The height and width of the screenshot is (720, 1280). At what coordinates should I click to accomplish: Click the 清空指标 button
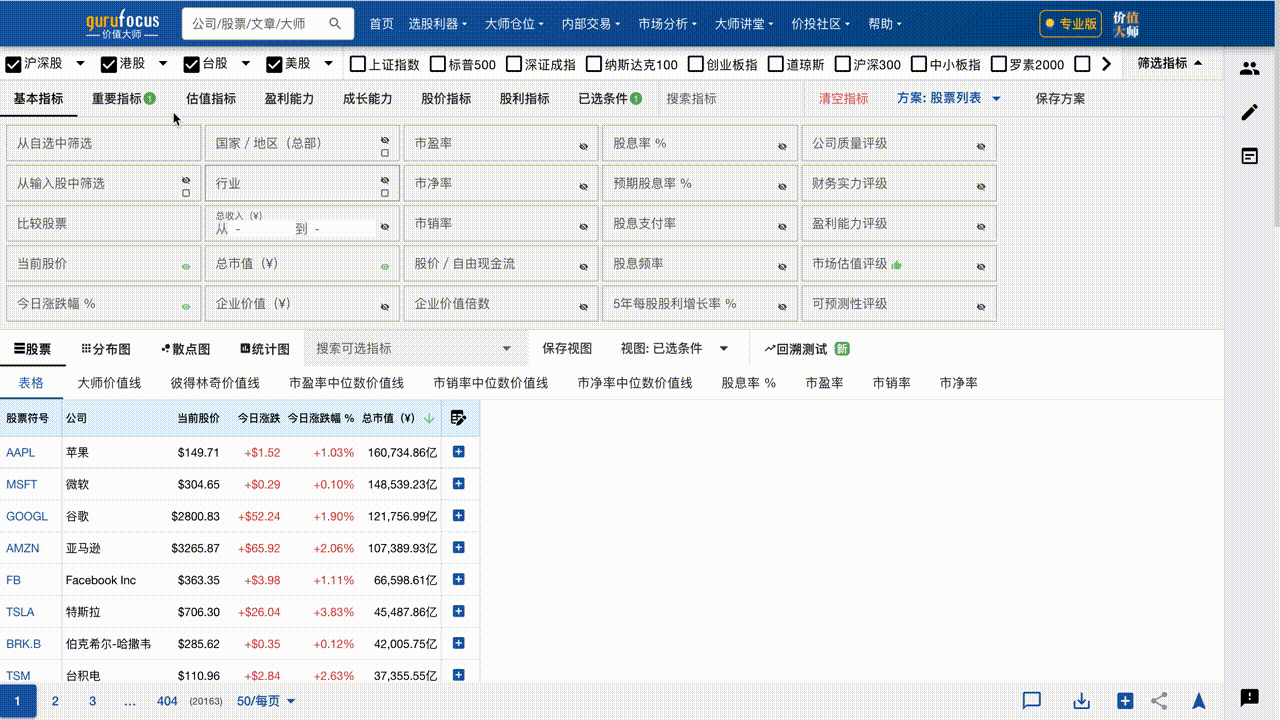coord(844,99)
